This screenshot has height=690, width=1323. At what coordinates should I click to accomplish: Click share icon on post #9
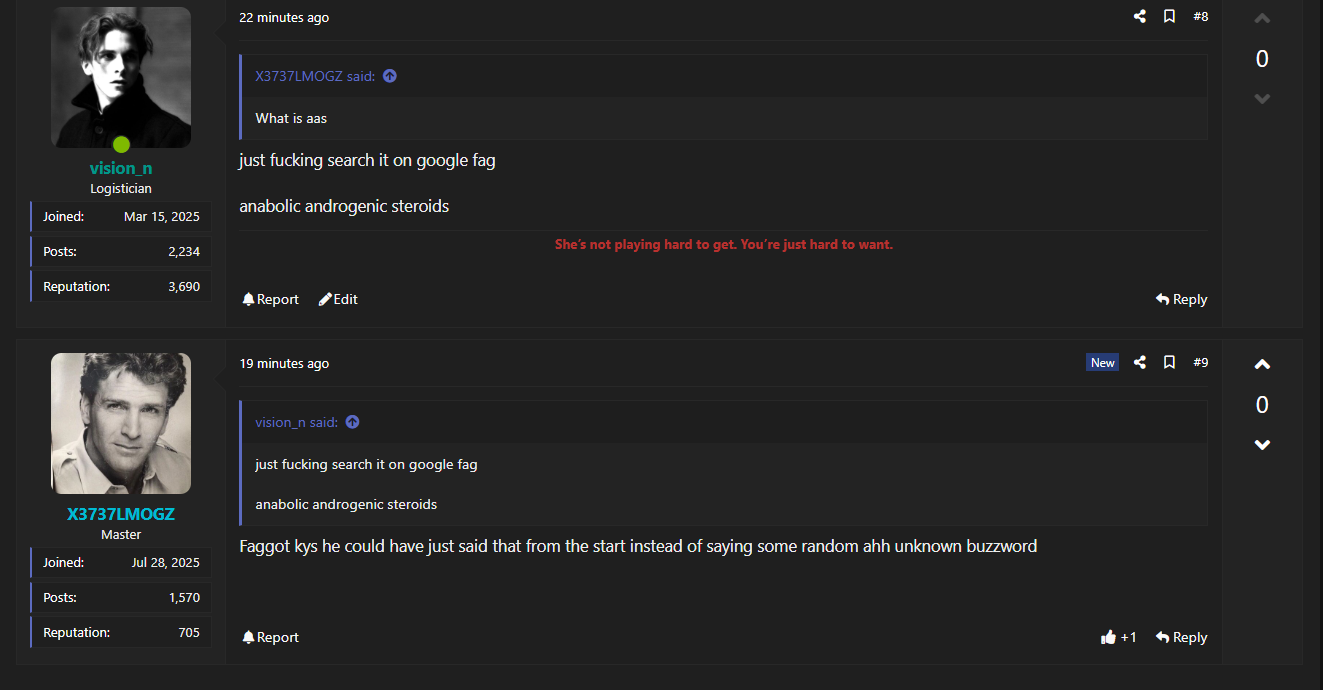1140,363
